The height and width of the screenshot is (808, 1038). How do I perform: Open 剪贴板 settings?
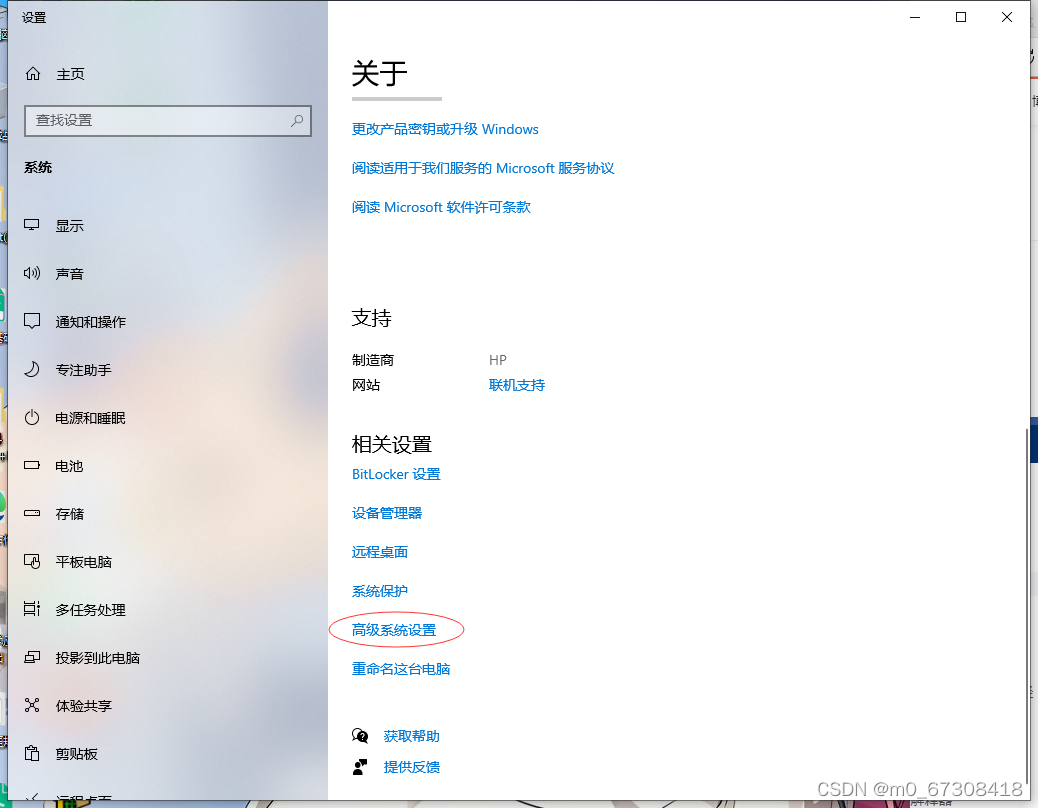(x=77, y=754)
